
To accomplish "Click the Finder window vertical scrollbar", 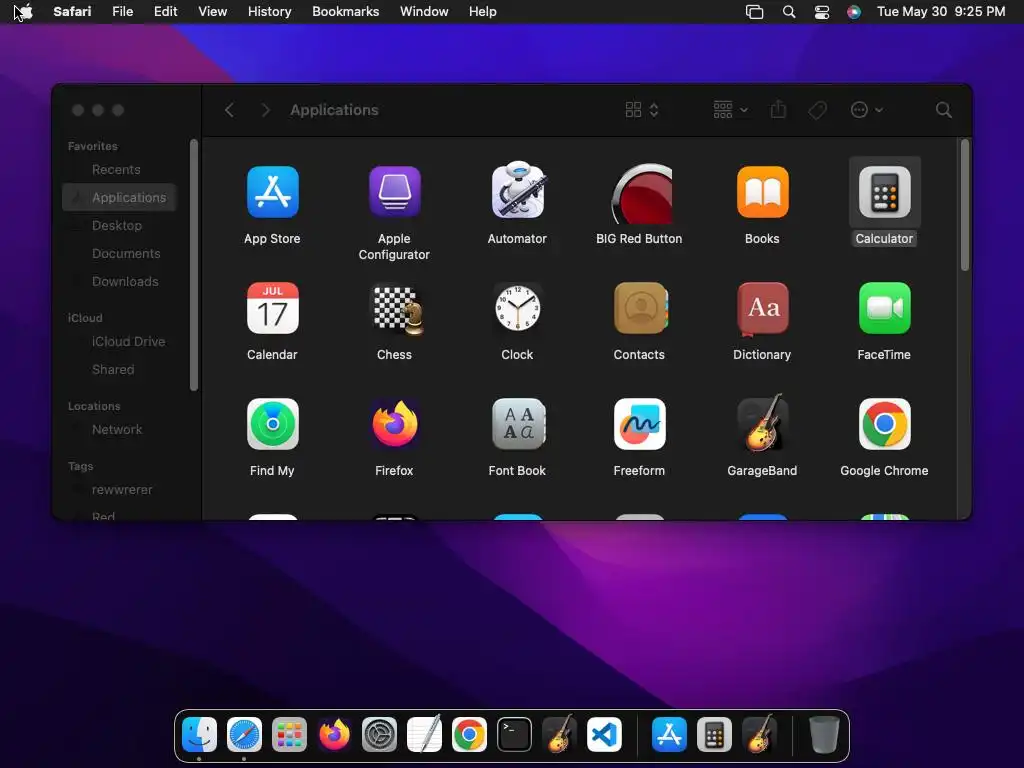I will tap(965, 206).
